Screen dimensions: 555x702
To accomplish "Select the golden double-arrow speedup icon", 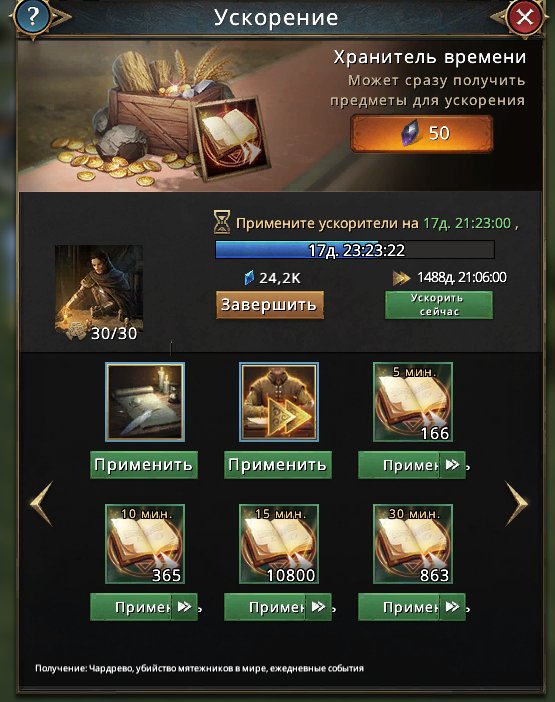I will [x=278, y=402].
